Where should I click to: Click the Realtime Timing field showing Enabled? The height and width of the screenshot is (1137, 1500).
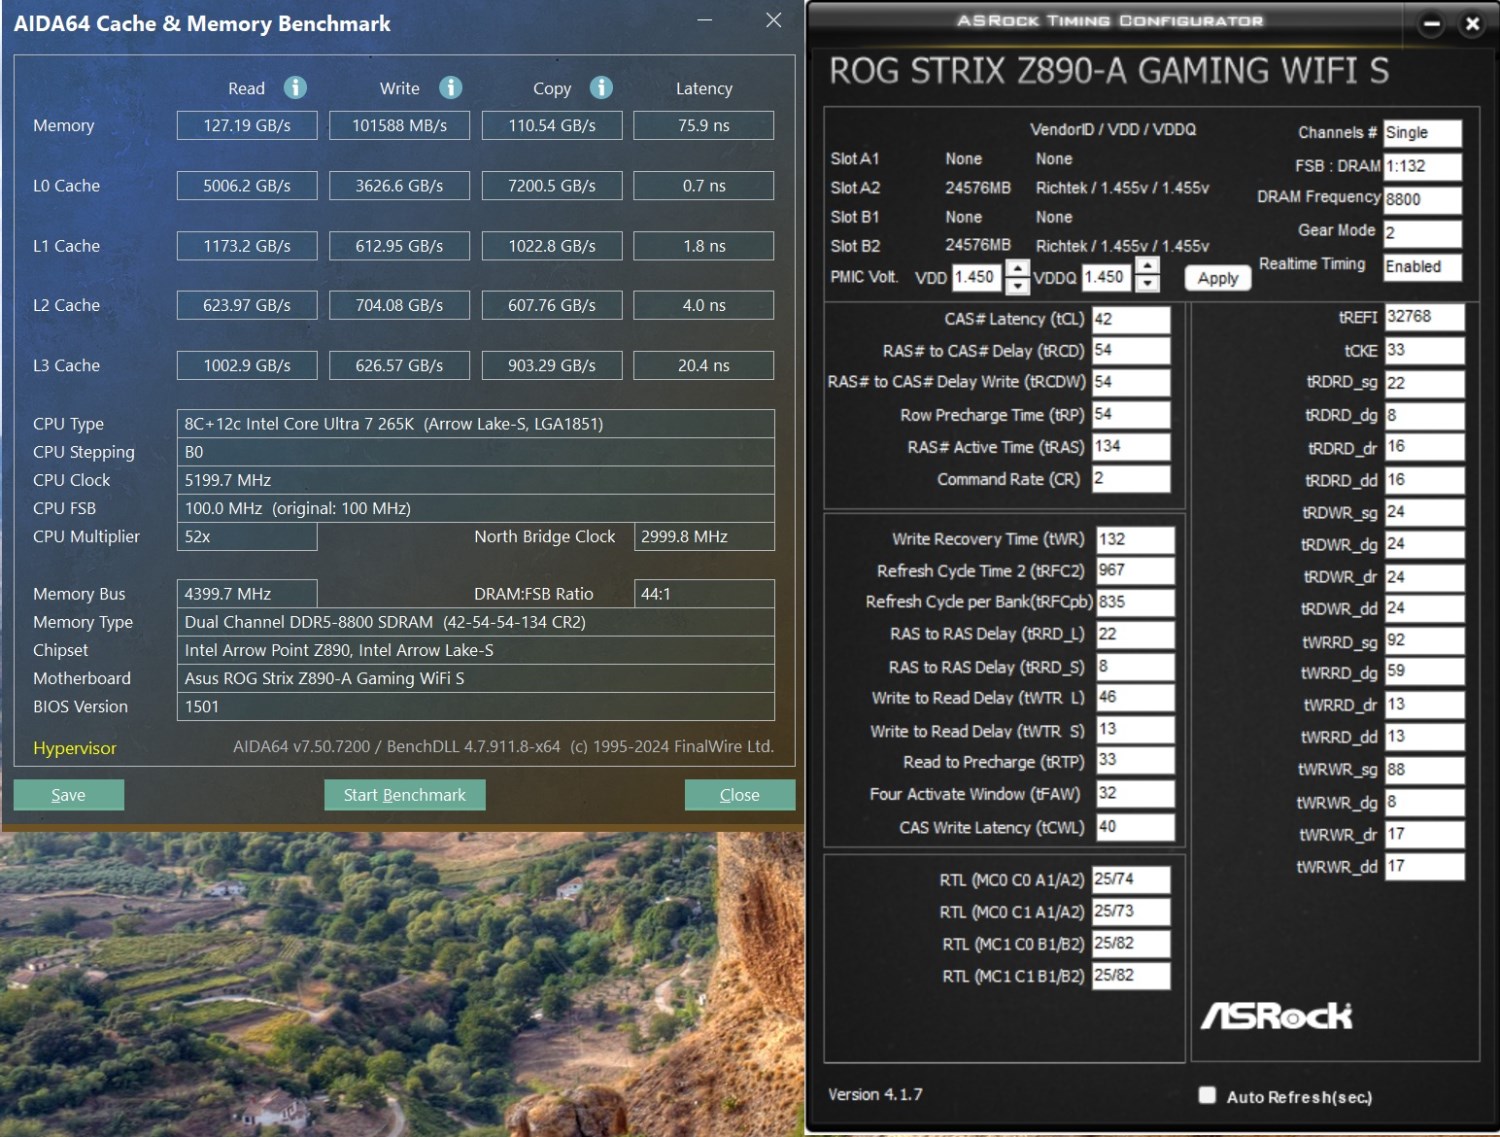(1422, 266)
